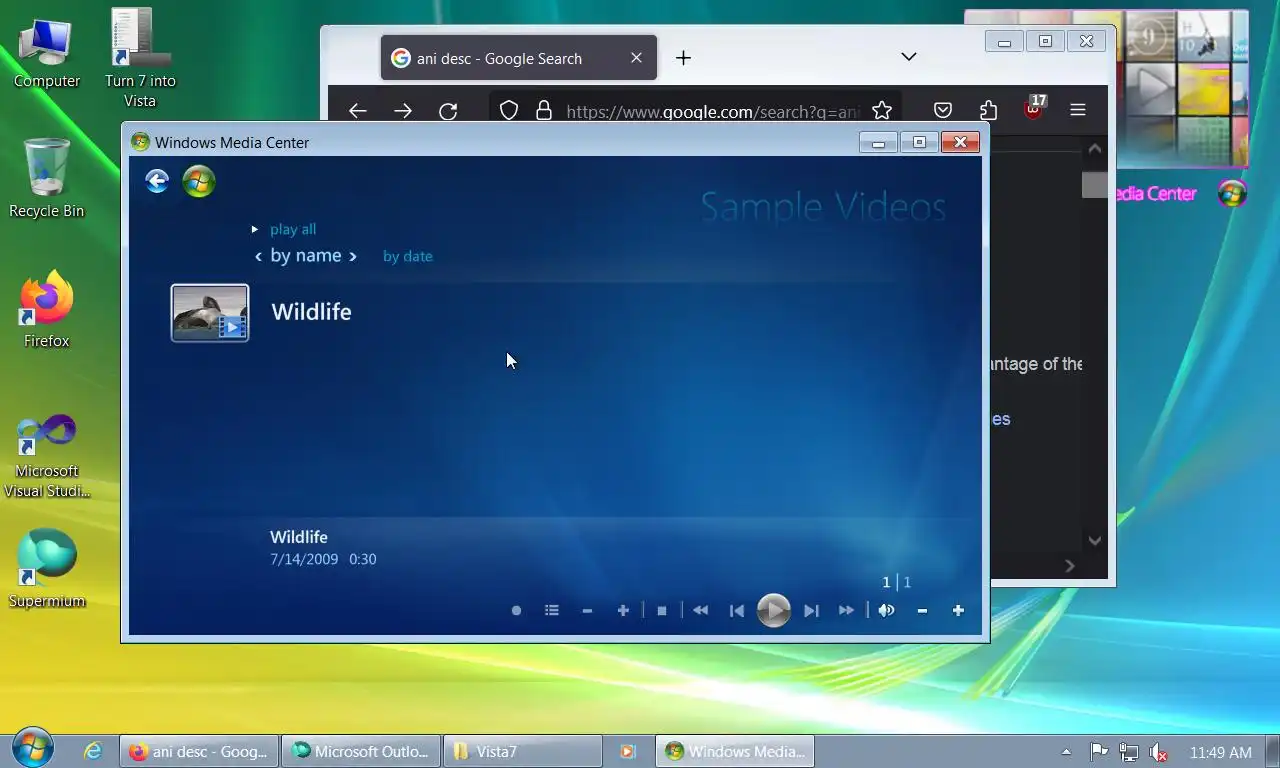
Task: Close the ani desc Firefox tab
Action: point(636,58)
